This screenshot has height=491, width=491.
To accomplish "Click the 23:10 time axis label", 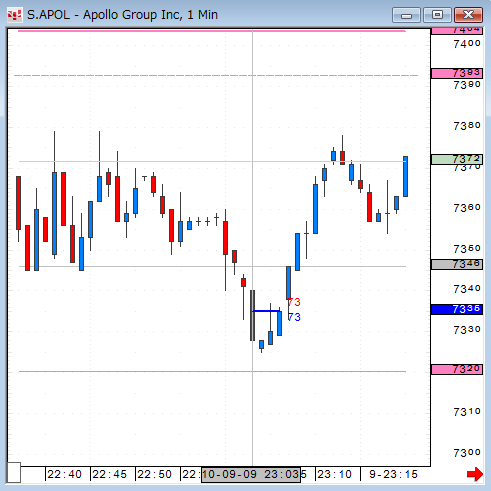I will click(x=334, y=474).
